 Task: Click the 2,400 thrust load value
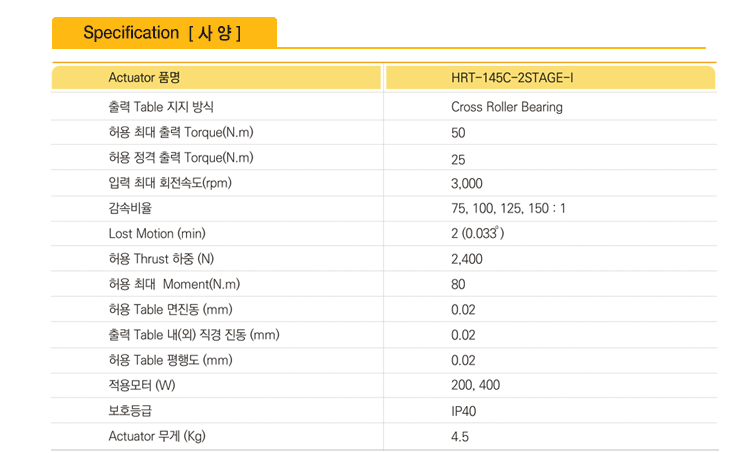pyautogui.click(x=466, y=259)
